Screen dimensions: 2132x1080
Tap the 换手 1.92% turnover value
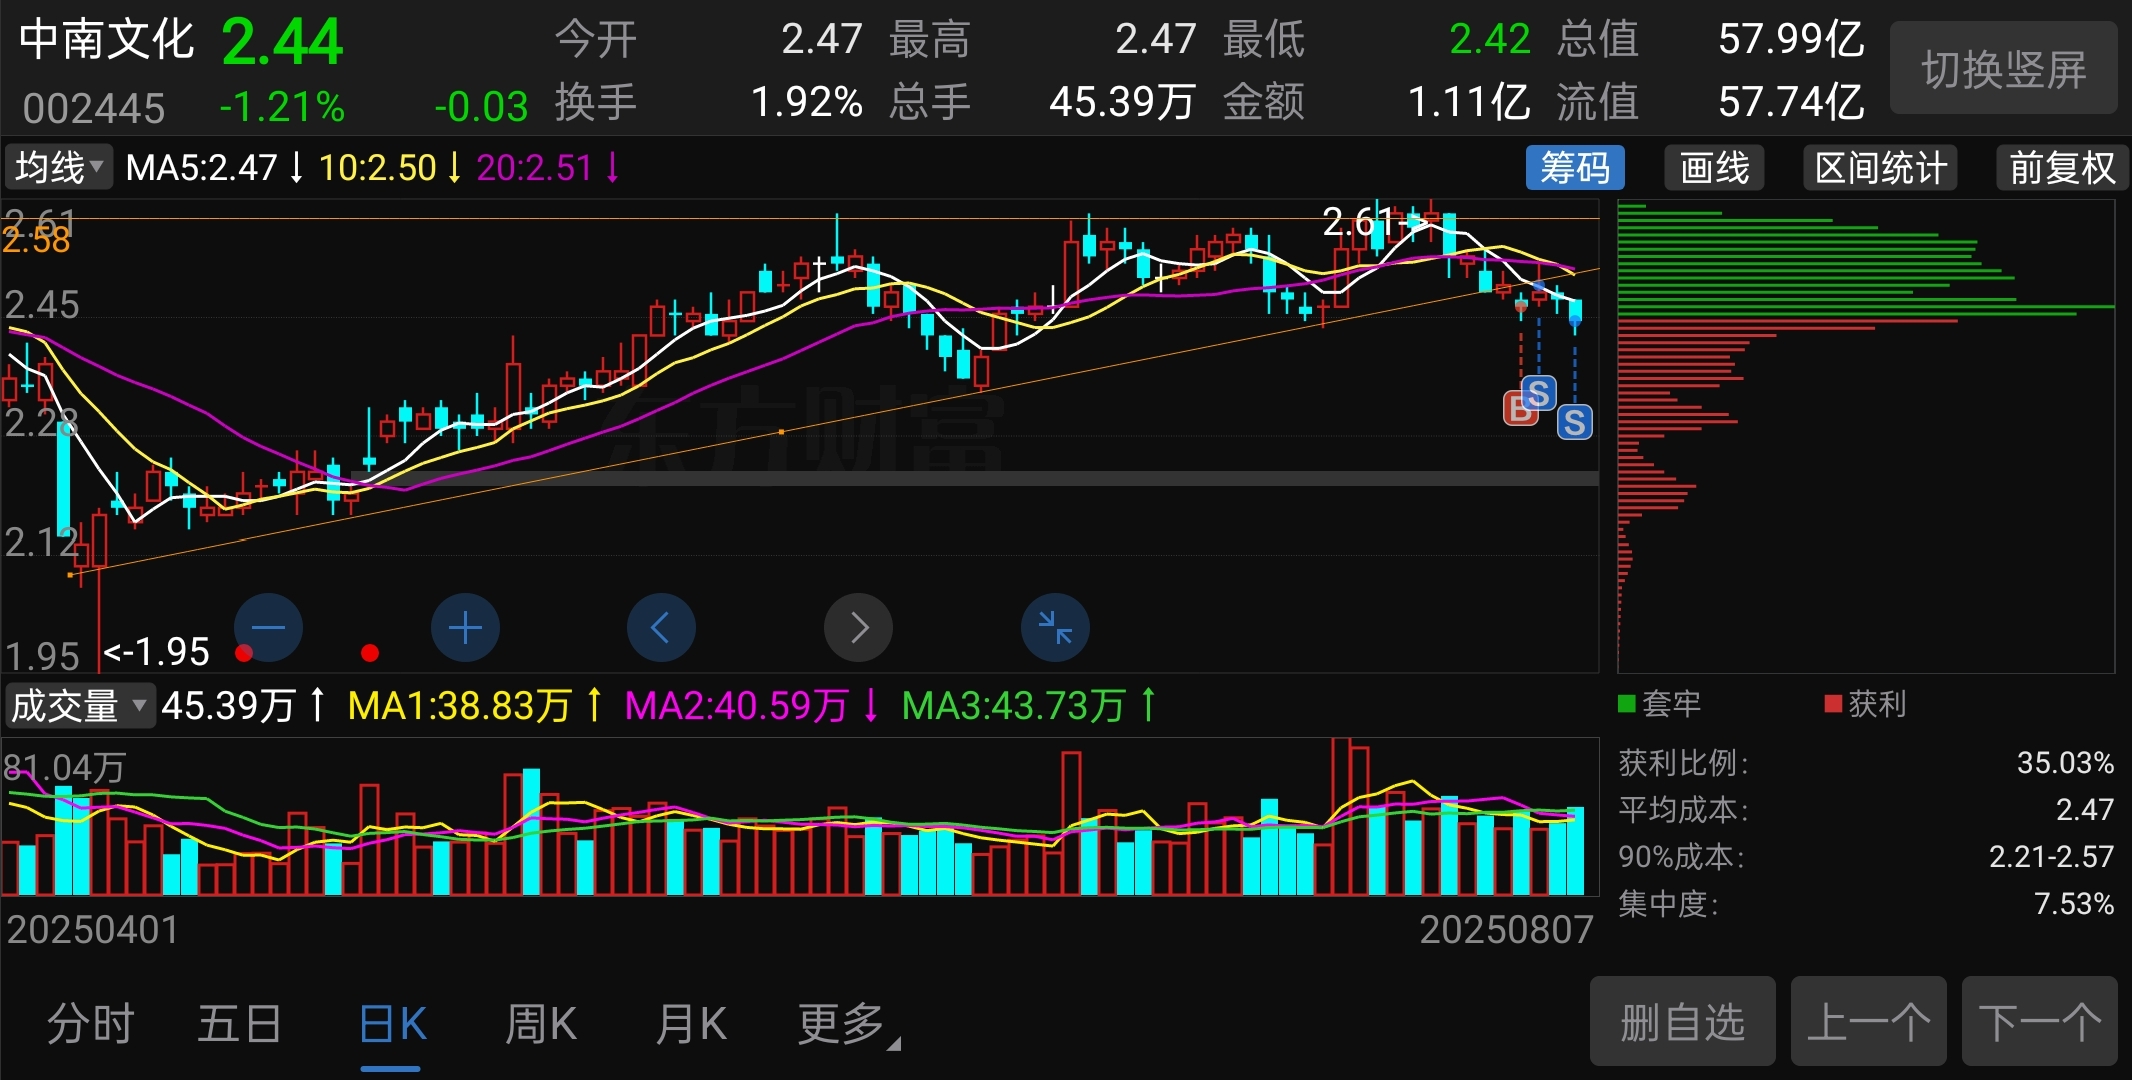pos(807,102)
